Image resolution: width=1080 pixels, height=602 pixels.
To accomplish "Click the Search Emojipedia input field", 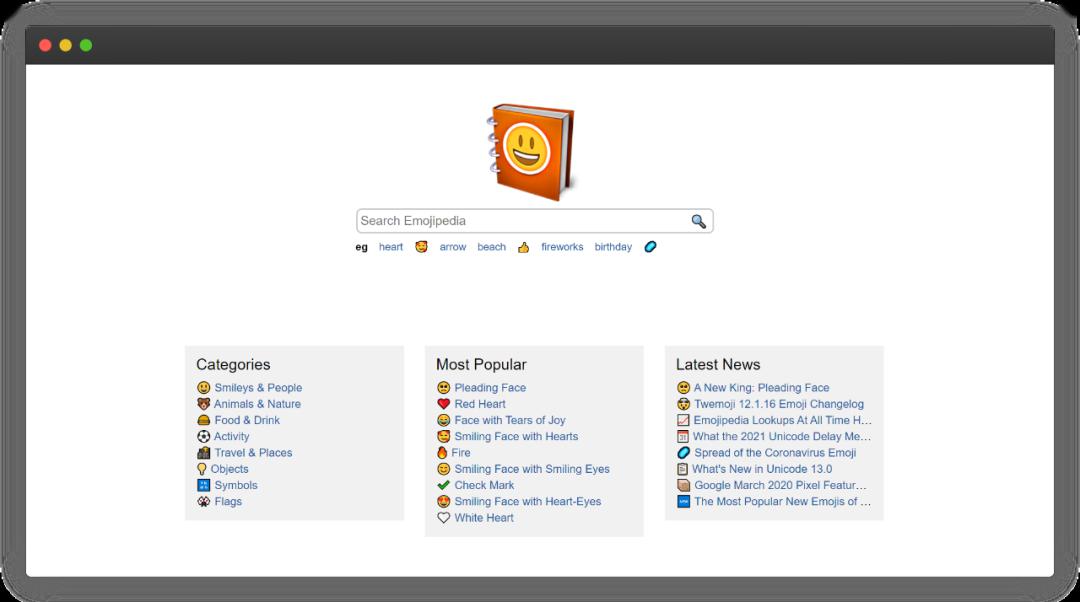I will click(534, 221).
